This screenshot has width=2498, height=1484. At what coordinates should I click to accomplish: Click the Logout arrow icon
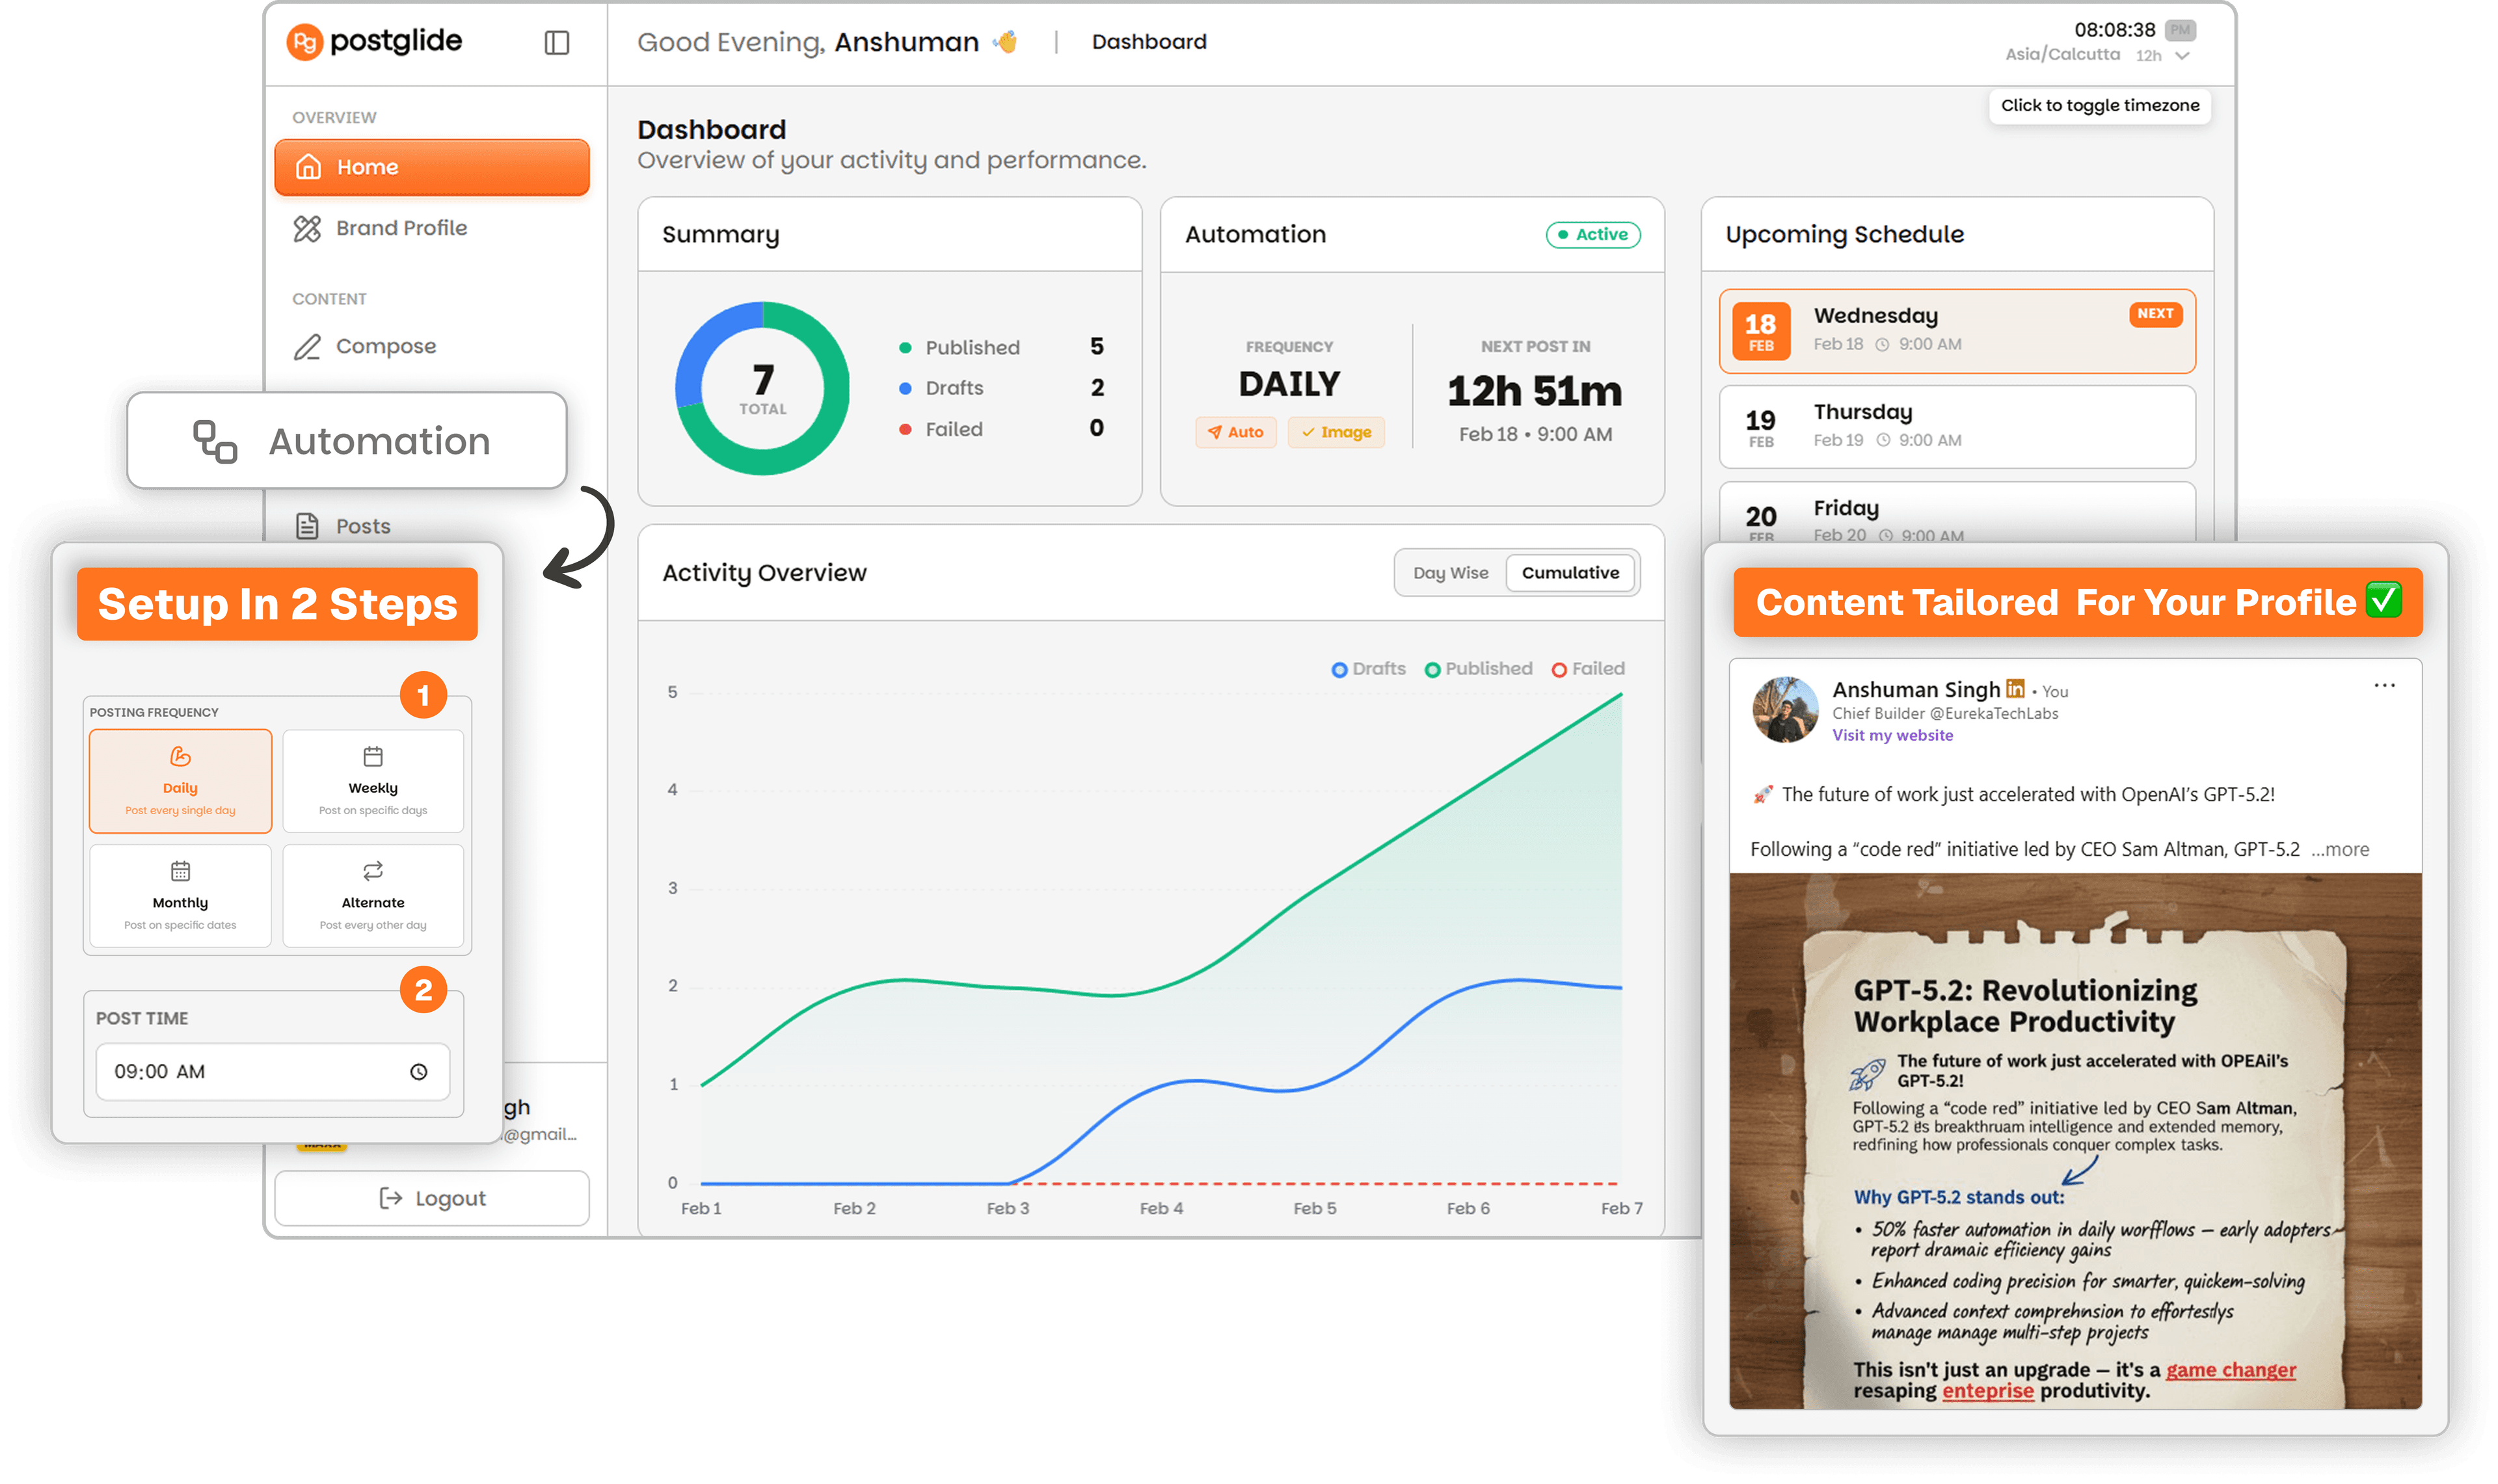pos(390,1198)
